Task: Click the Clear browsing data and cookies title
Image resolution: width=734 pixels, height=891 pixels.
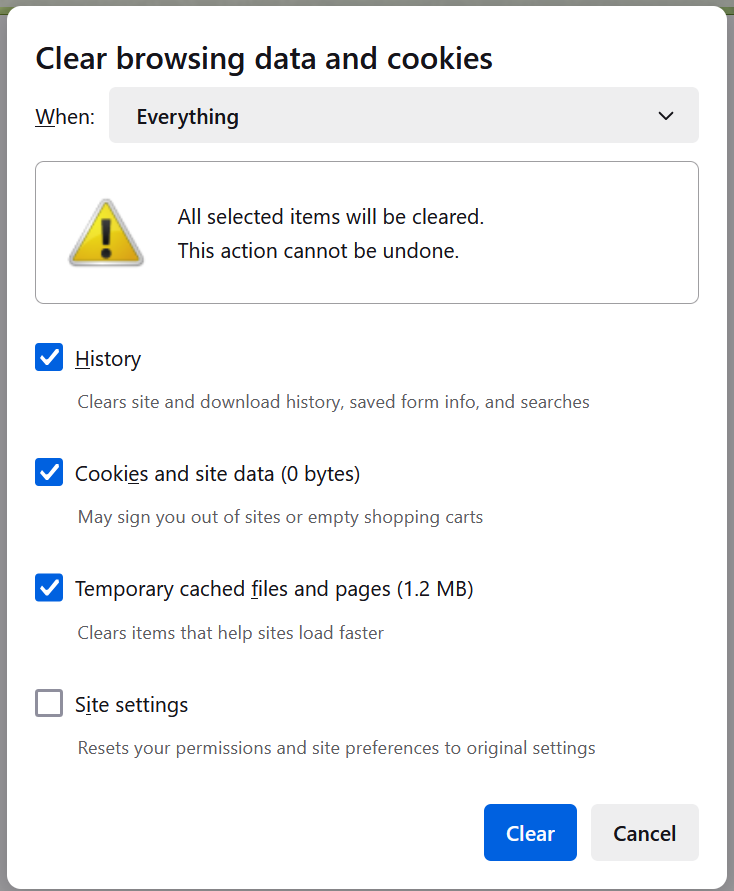Action: click(x=264, y=59)
